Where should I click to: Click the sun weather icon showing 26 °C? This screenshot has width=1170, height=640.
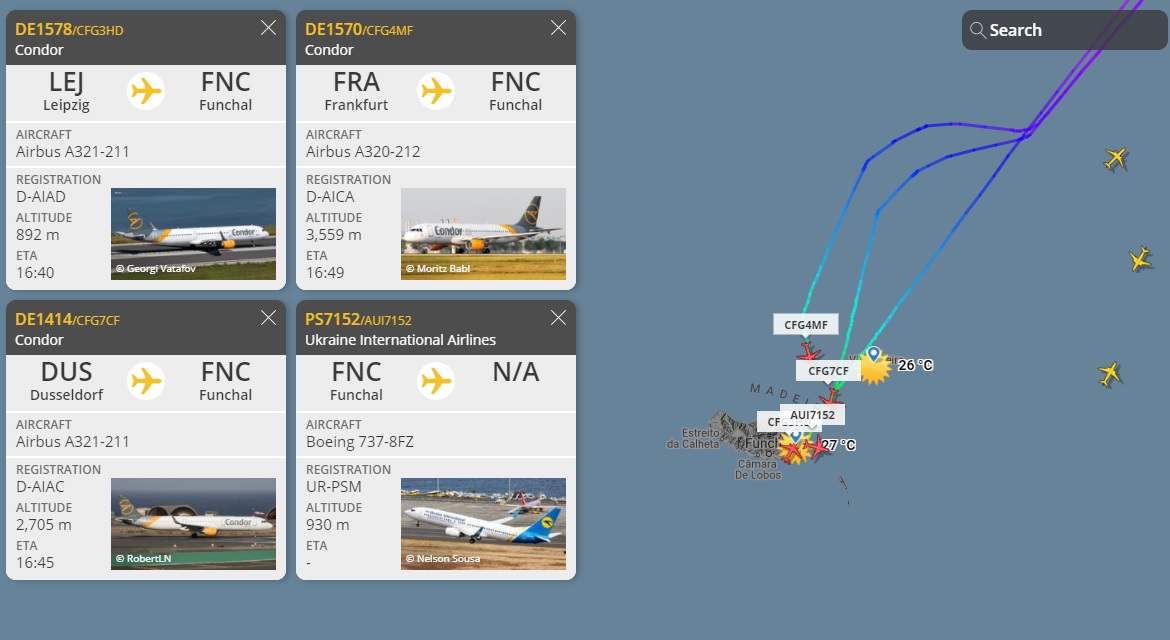pos(875,368)
